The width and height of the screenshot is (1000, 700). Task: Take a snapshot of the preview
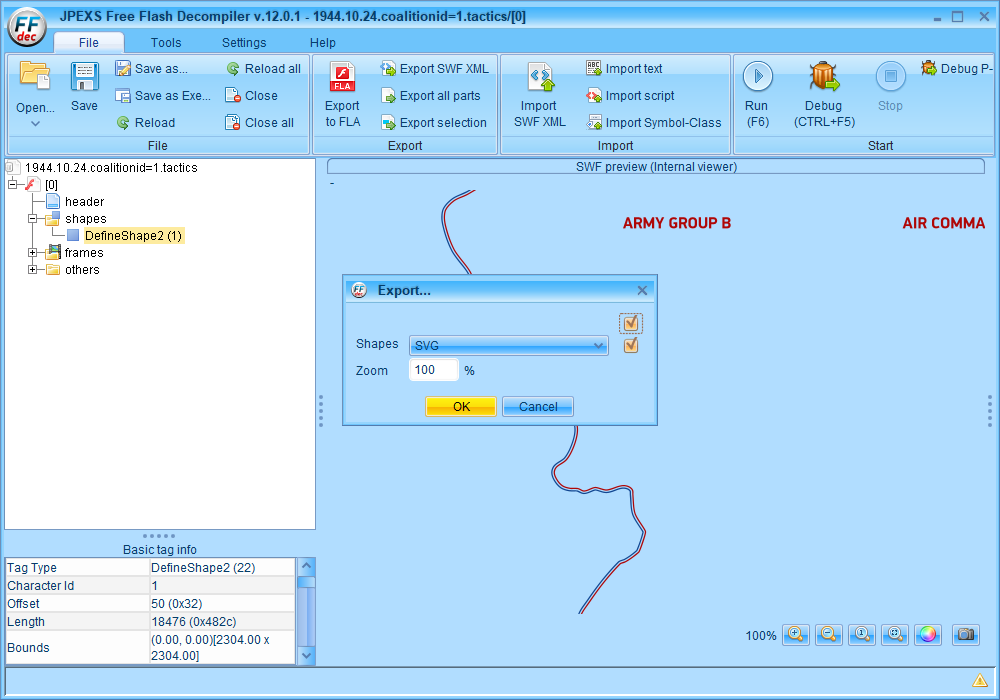[966, 634]
